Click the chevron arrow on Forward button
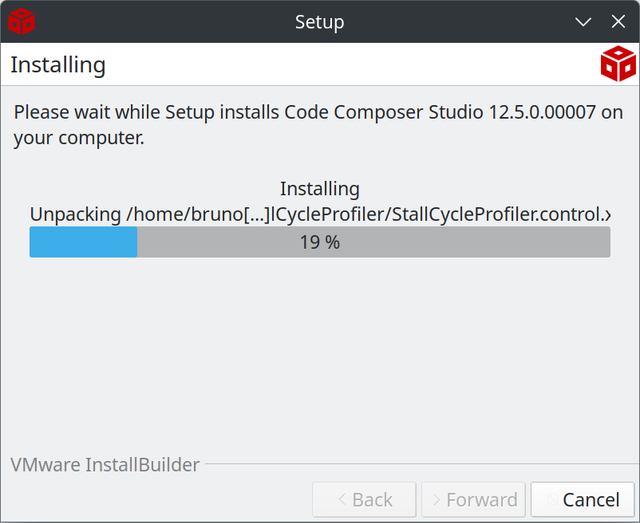Viewport: 640px width, 523px height. click(x=436, y=499)
